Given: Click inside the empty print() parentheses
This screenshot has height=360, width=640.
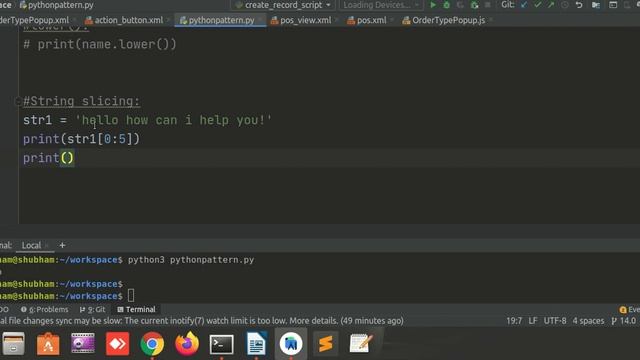Looking at the screenshot, I should (67, 158).
